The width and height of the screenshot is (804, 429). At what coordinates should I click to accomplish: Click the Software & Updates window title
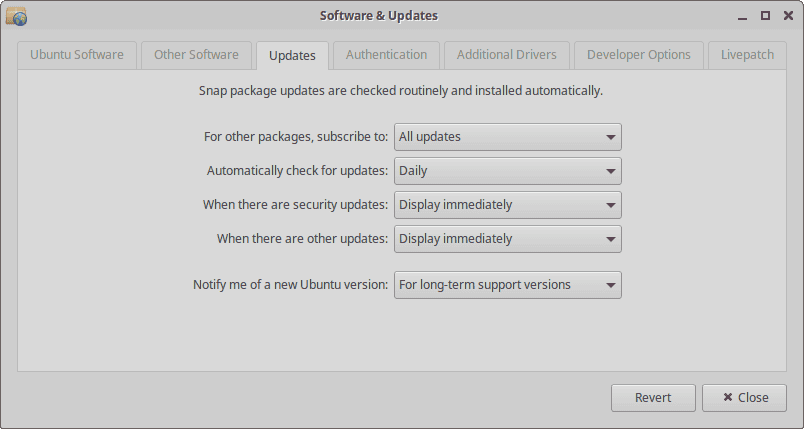(x=379, y=16)
